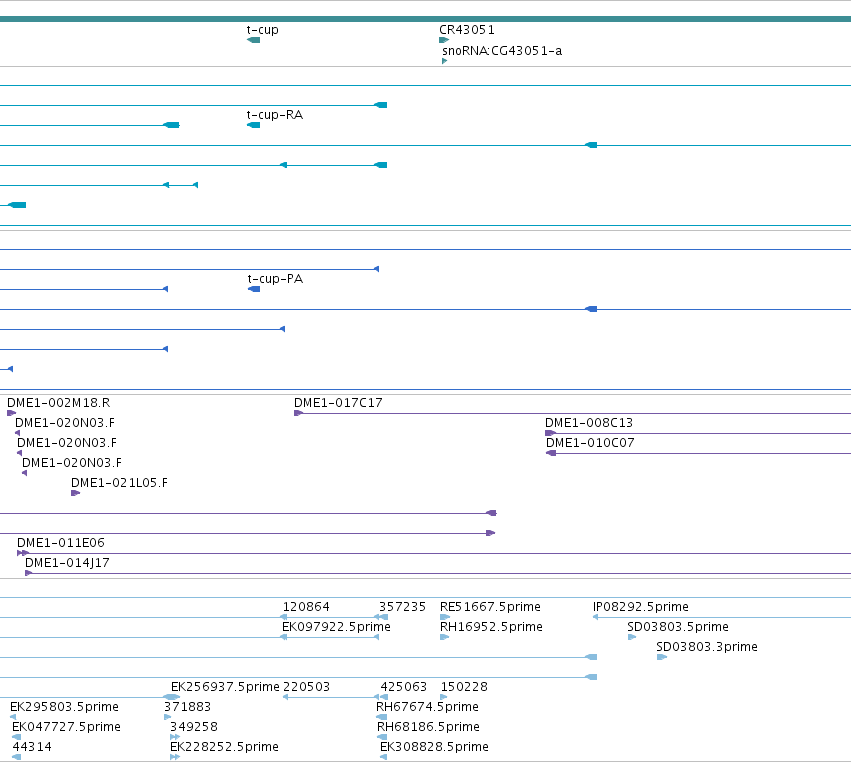Screen dimensions: 851x762
Task: Select EST label 425063
Action: [404, 687]
